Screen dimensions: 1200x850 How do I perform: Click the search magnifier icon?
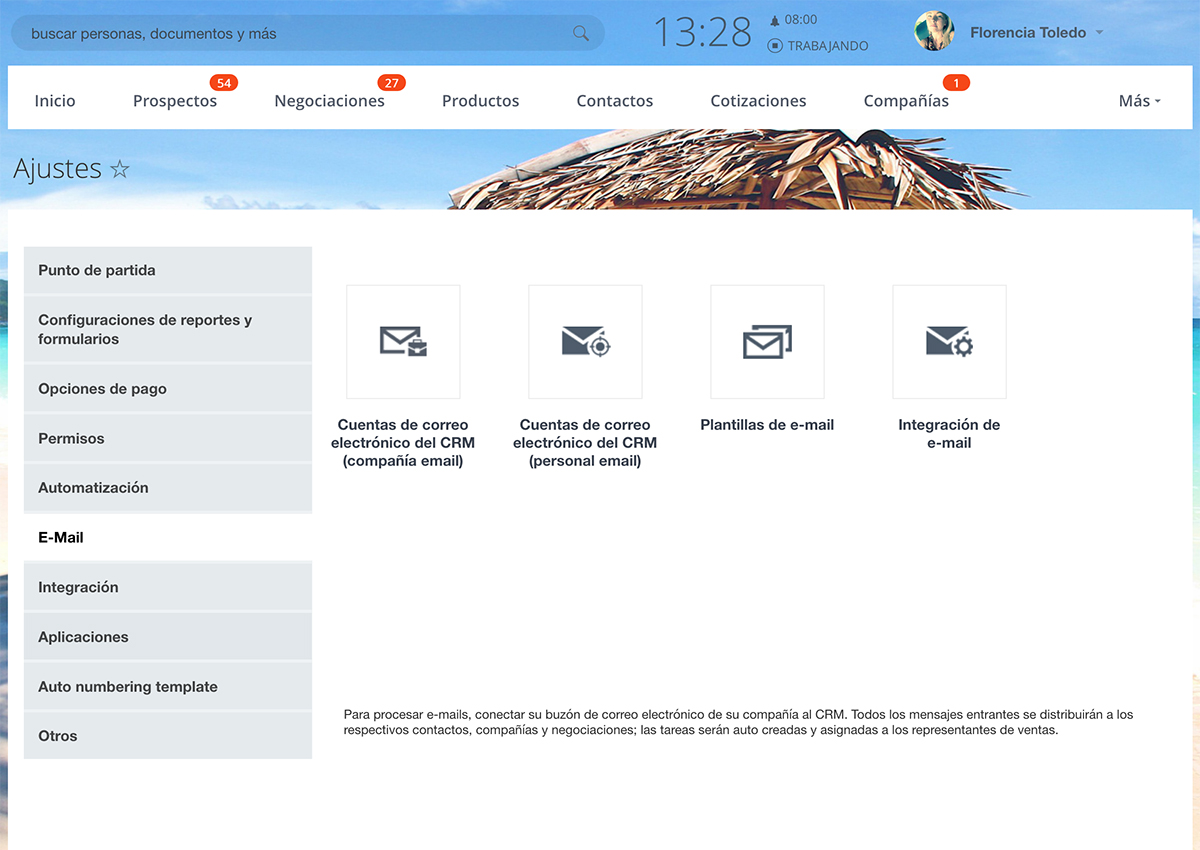[581, 33]
